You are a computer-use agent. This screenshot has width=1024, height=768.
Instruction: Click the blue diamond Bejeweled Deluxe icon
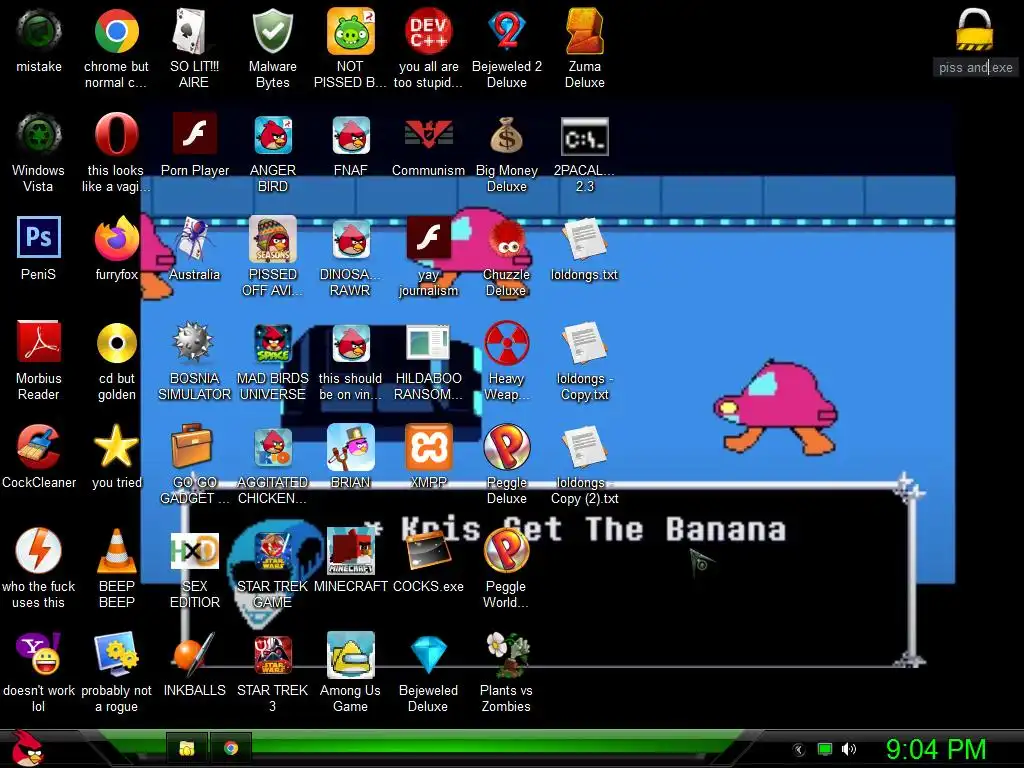[x=428, y=654]
